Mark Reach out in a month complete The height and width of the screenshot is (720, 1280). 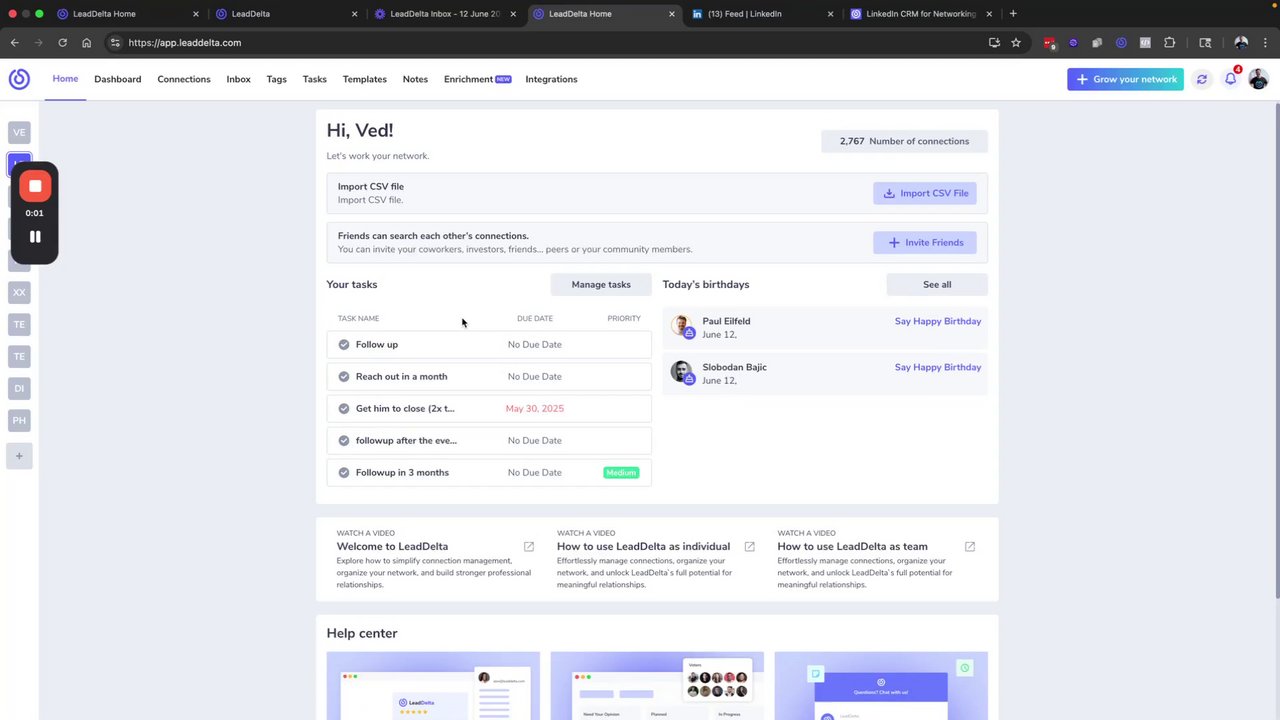coord(344,376)
